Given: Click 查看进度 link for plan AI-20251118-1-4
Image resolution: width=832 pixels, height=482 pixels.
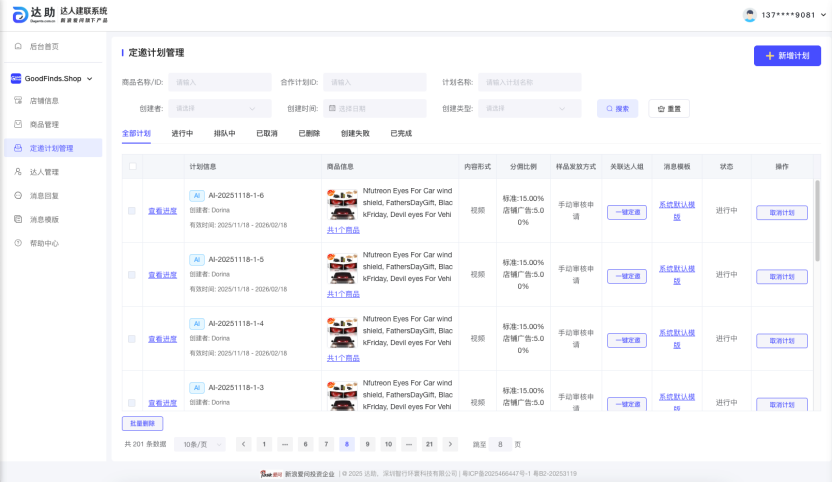Looking at the screenshot, I should (x=162, y=339).
